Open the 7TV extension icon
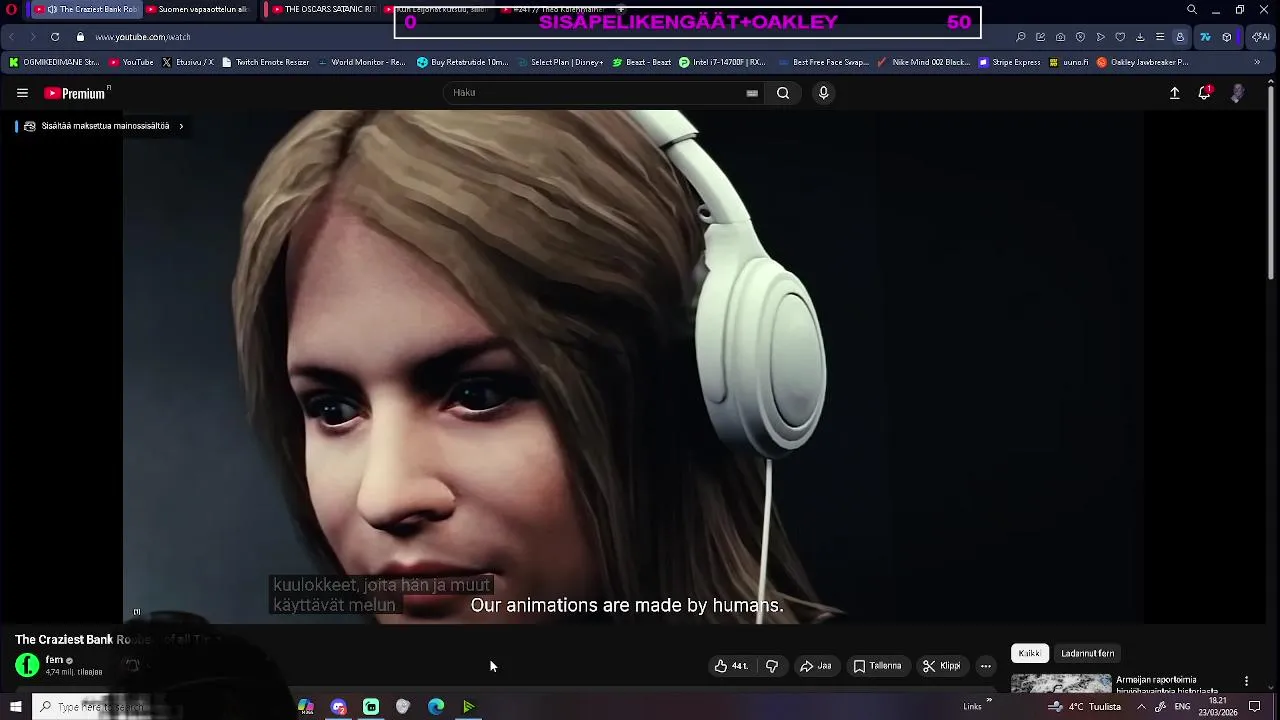The width and height of the screenshot is (1280, 720). 1205,37
